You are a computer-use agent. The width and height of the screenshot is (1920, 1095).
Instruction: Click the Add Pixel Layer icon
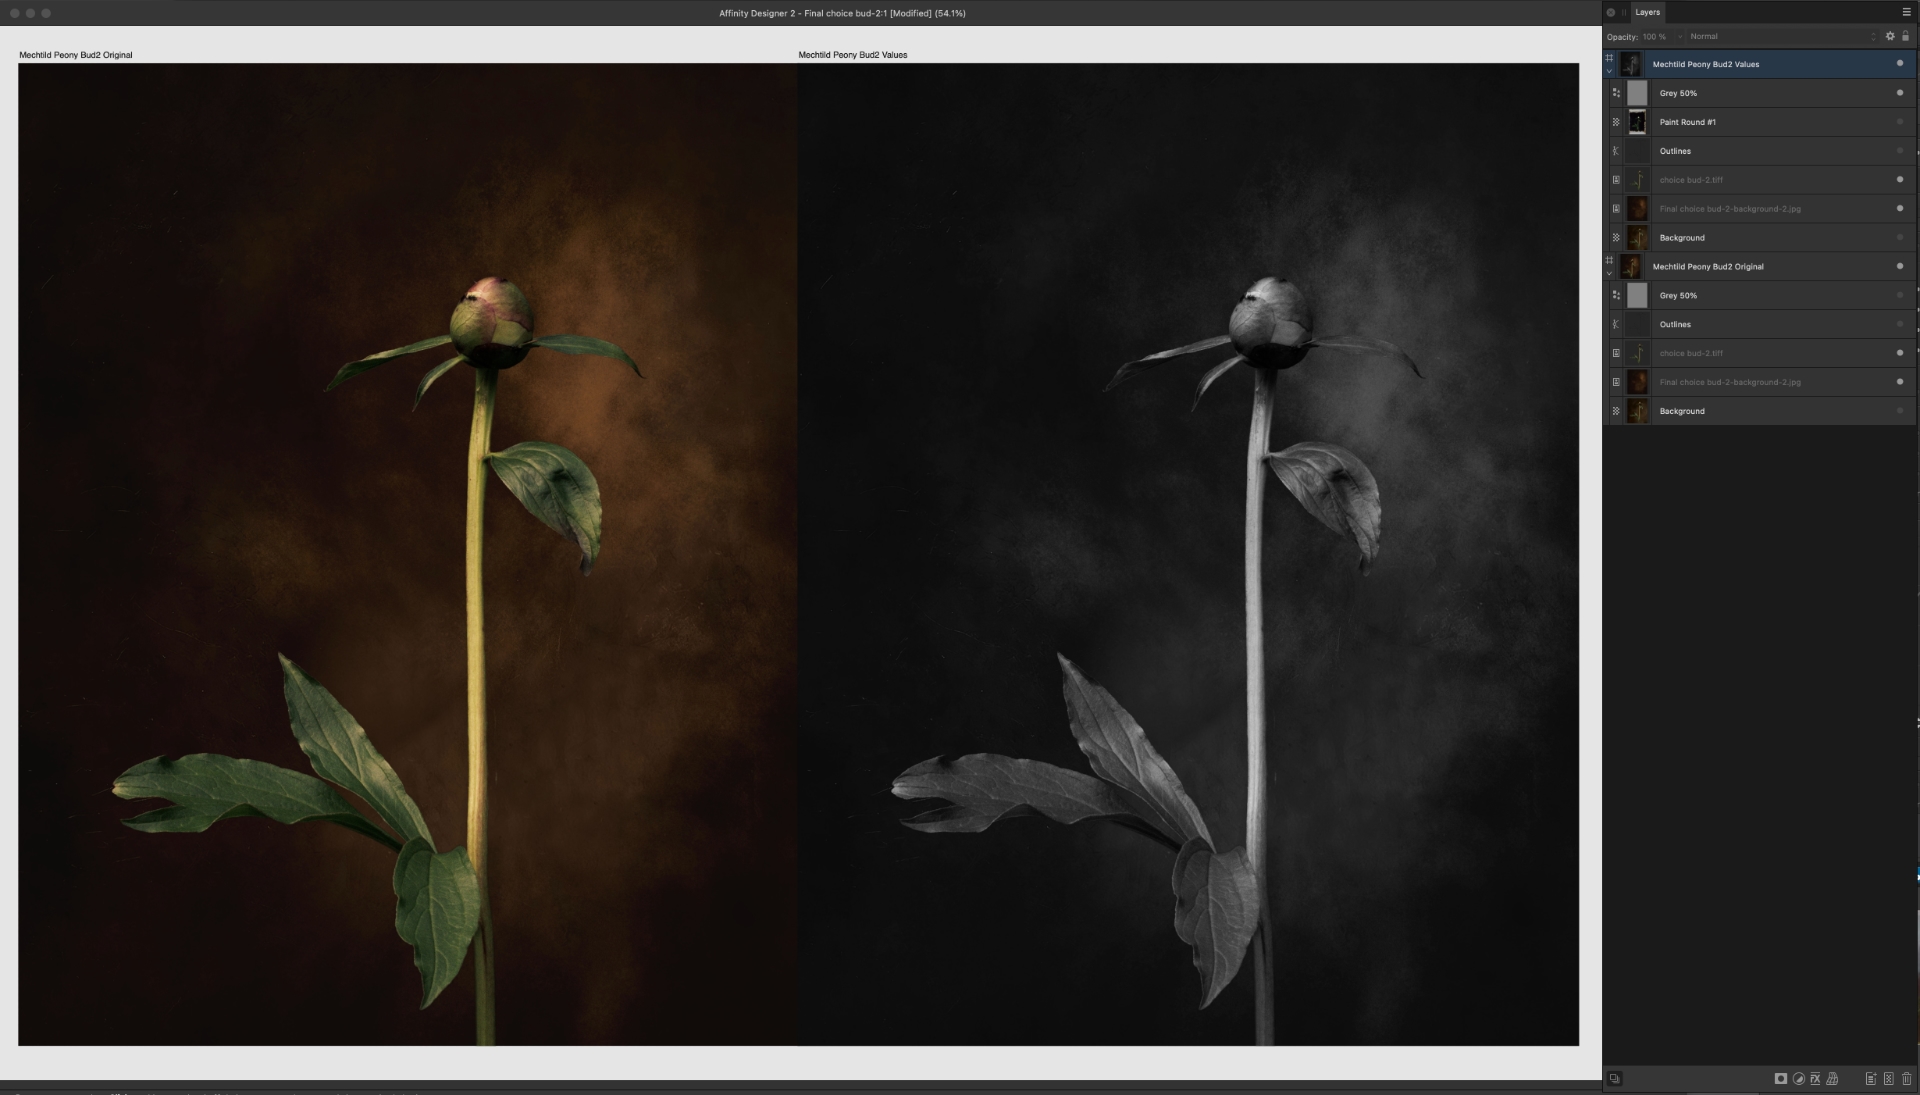[x=1888, y=1079]
